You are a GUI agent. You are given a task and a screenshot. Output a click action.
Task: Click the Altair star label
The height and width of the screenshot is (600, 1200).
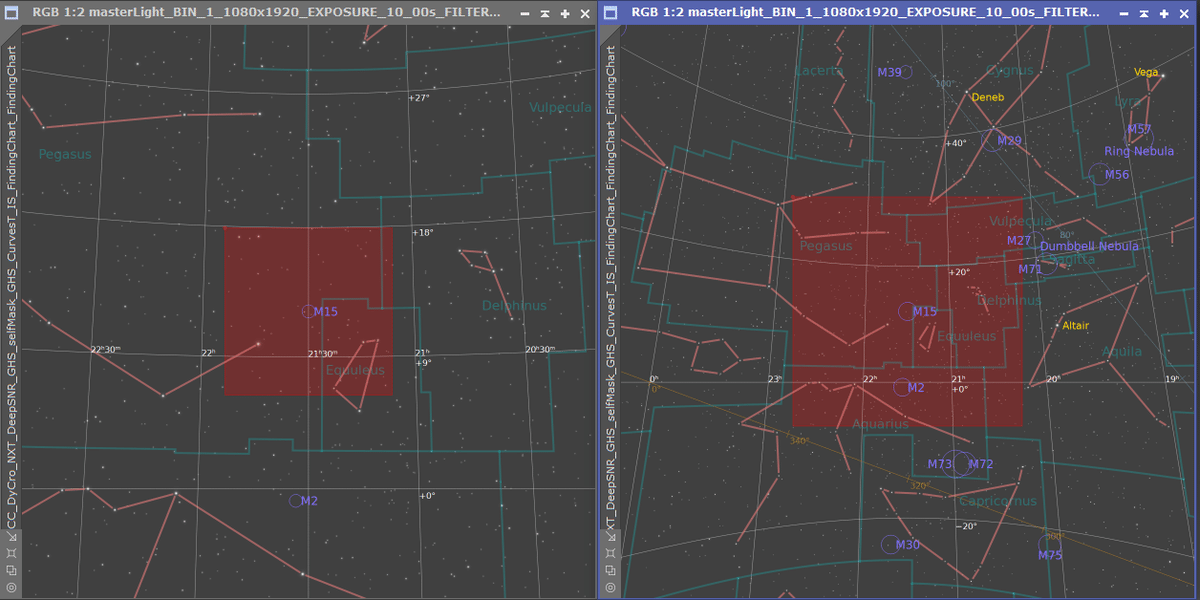[x=1076, y=326]
